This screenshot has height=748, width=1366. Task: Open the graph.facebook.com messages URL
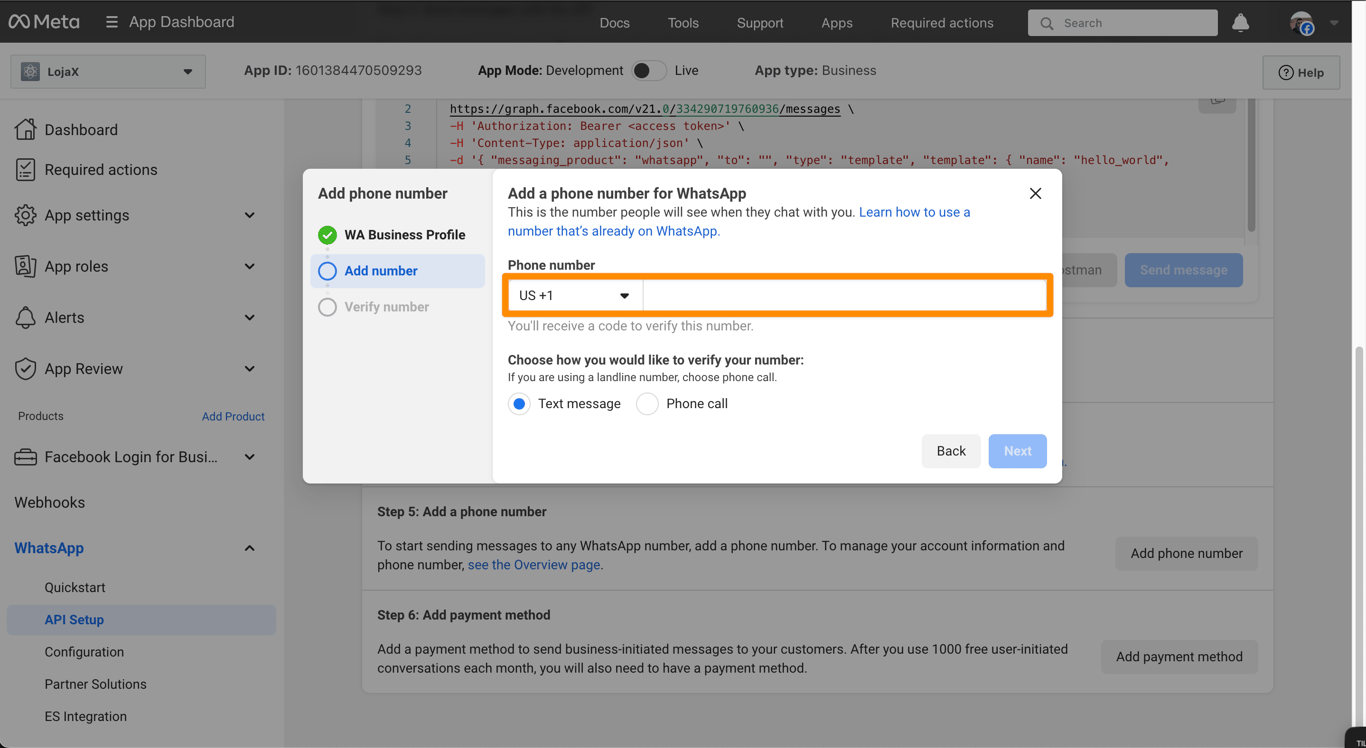pos(645,109)
